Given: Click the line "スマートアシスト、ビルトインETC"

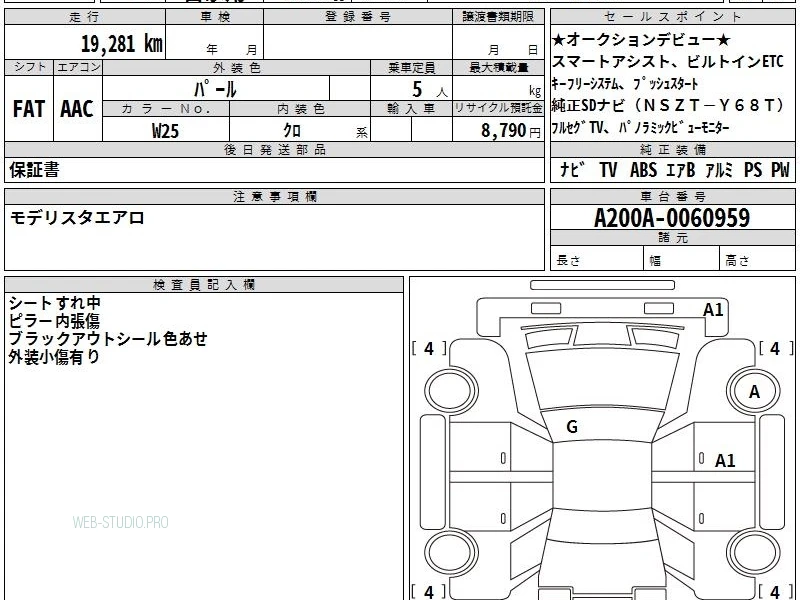Looking at the screenshot, I should [x=667, y=61].
